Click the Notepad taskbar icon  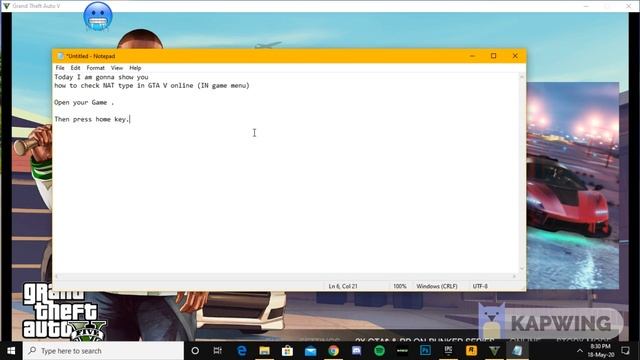click(x=517, y=351)
